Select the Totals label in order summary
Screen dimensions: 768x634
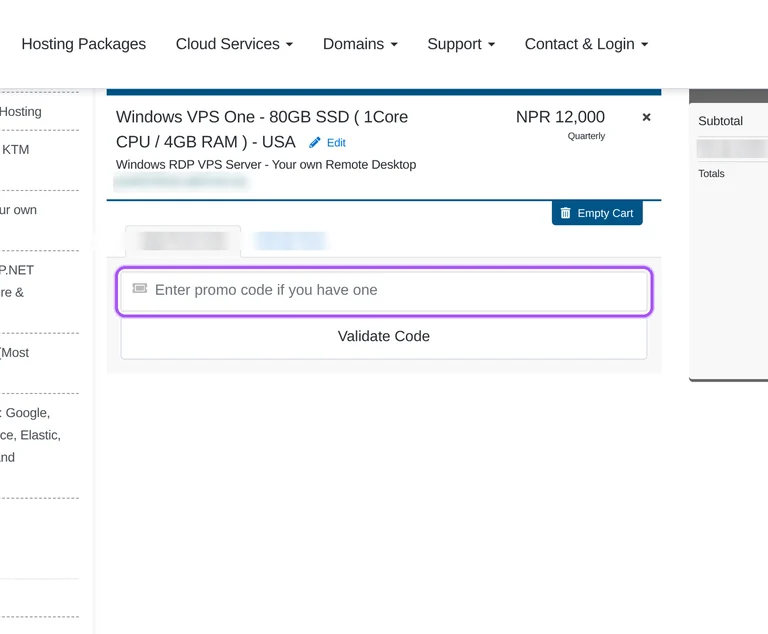[711, 174]
